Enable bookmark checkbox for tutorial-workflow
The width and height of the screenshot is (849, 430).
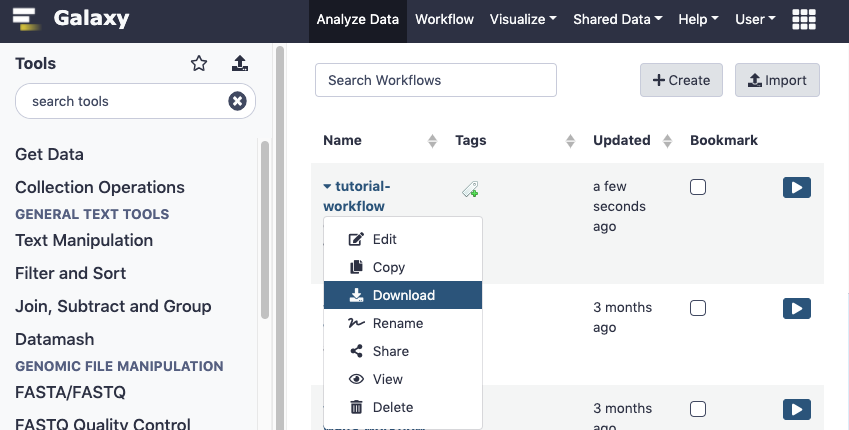click(698, 187)
